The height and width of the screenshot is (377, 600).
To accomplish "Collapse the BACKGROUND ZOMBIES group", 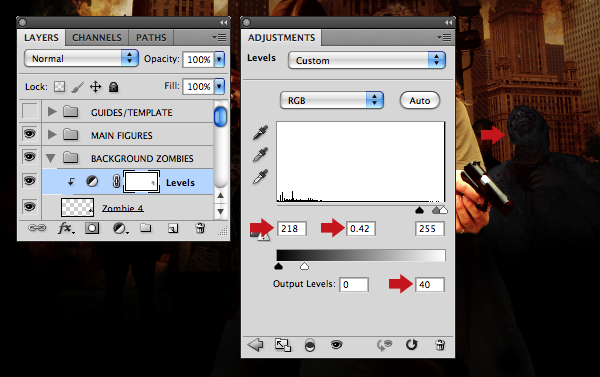I will pyautogui.click(x=51, y=158).
